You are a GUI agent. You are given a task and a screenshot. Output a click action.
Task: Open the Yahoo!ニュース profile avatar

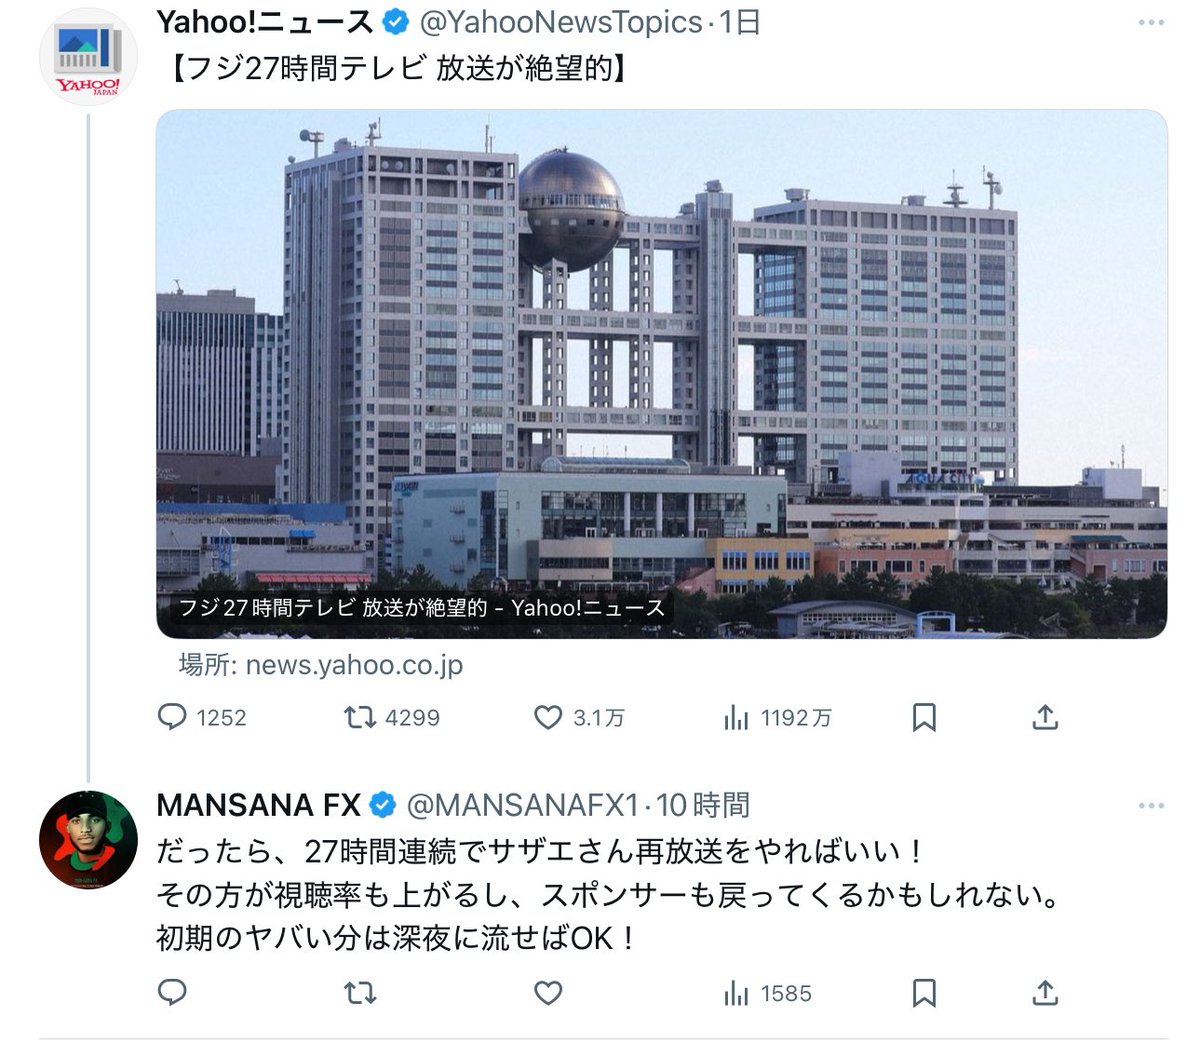[88, 56]
